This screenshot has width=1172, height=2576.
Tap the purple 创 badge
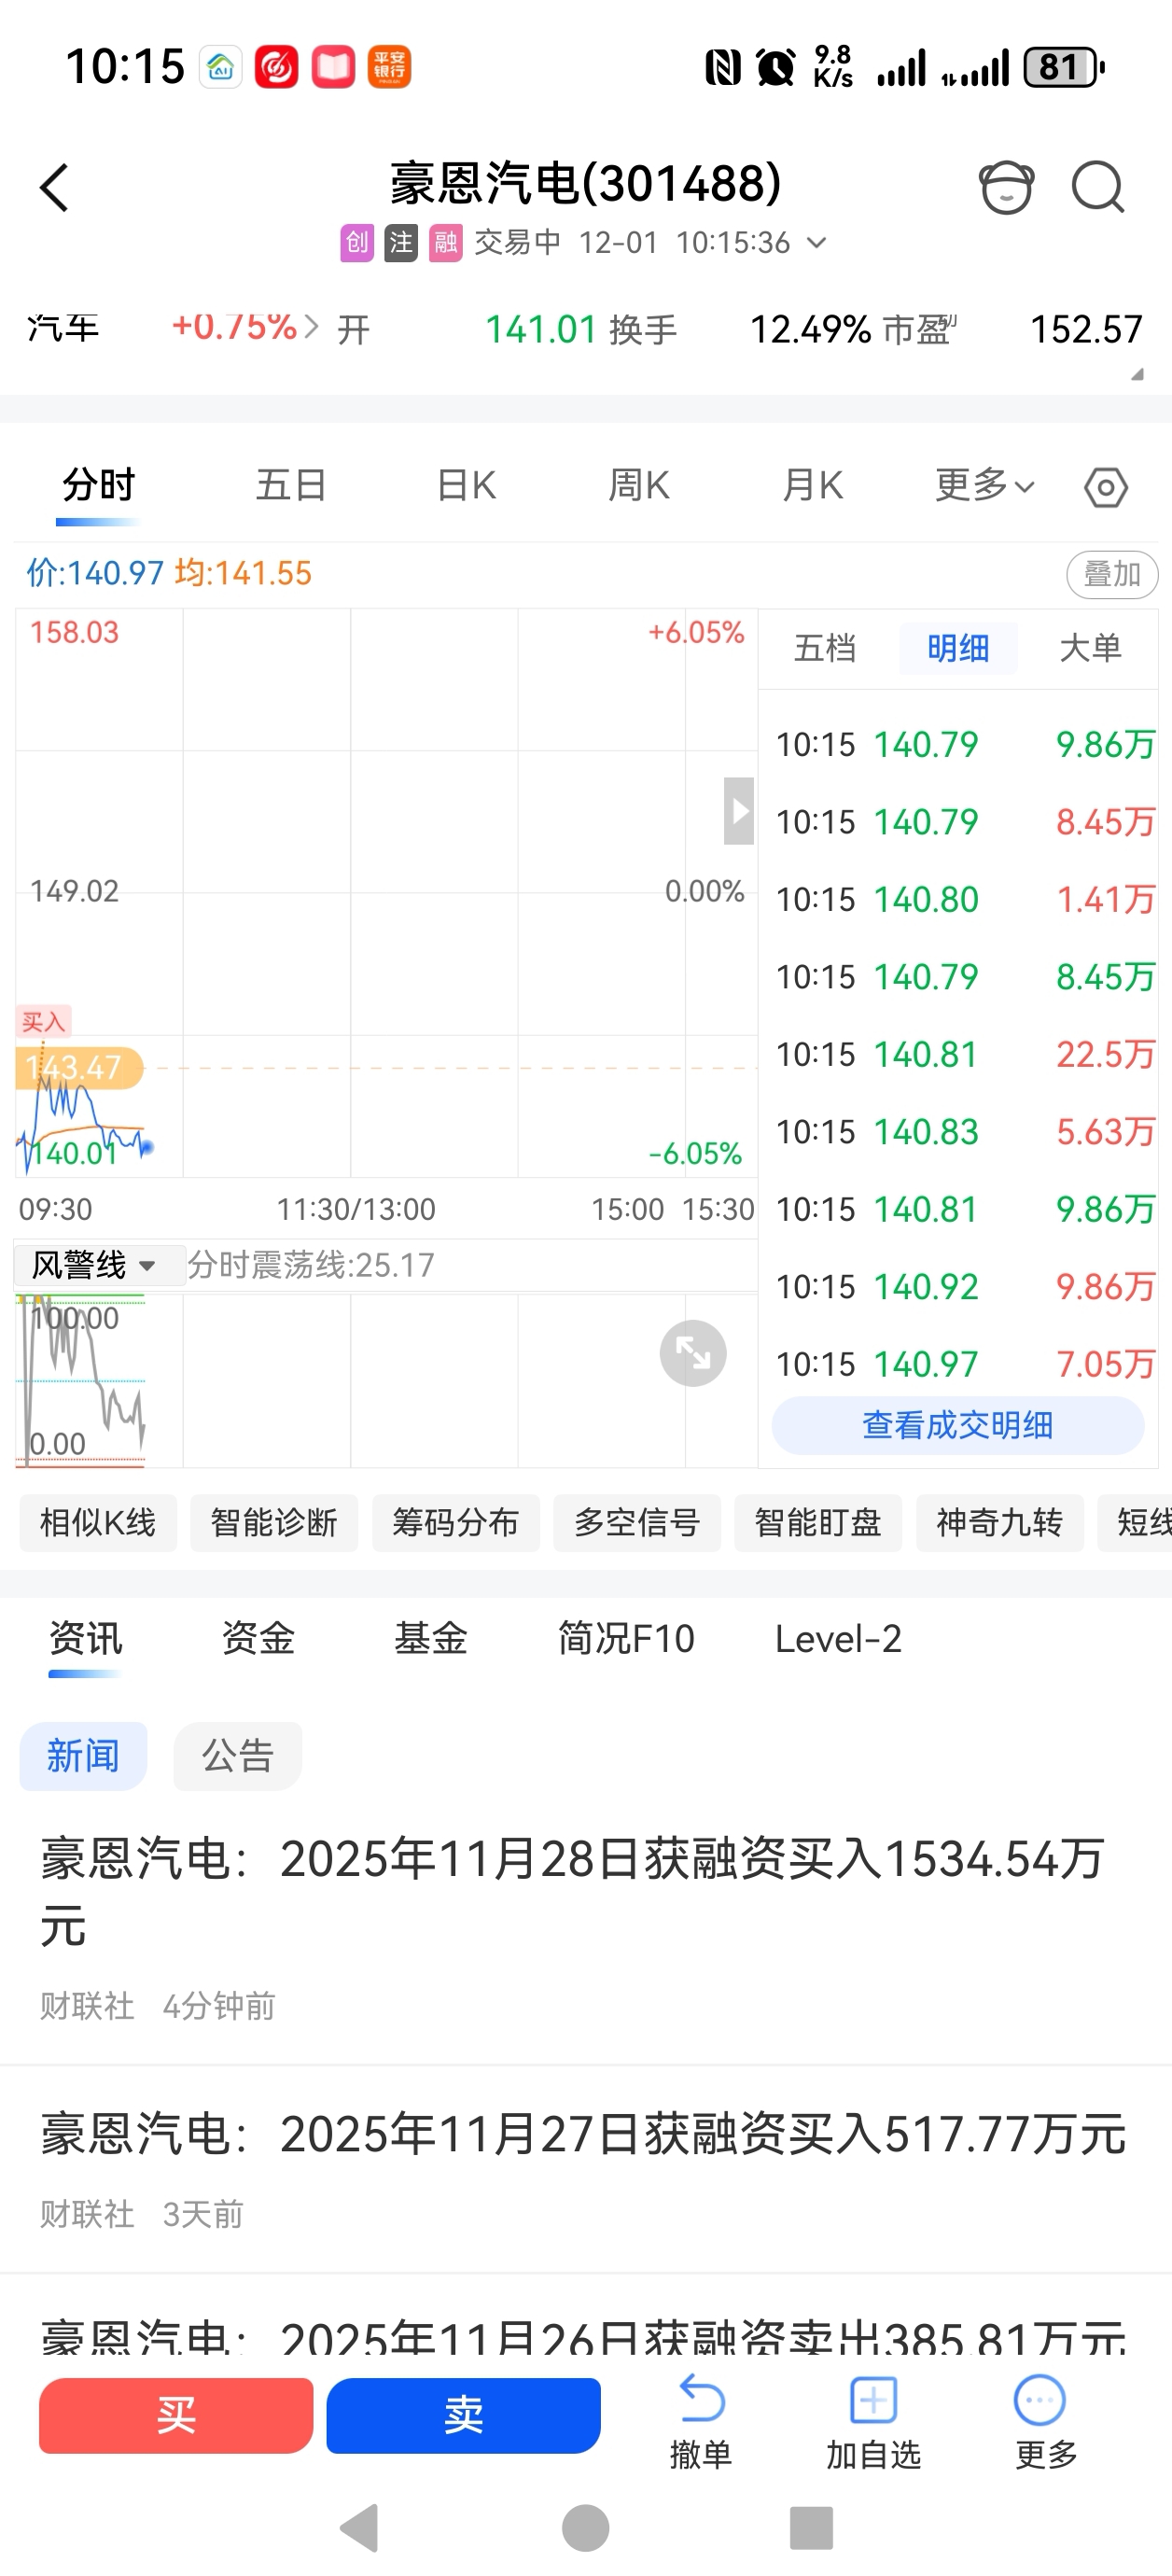(x=356, y=243)
